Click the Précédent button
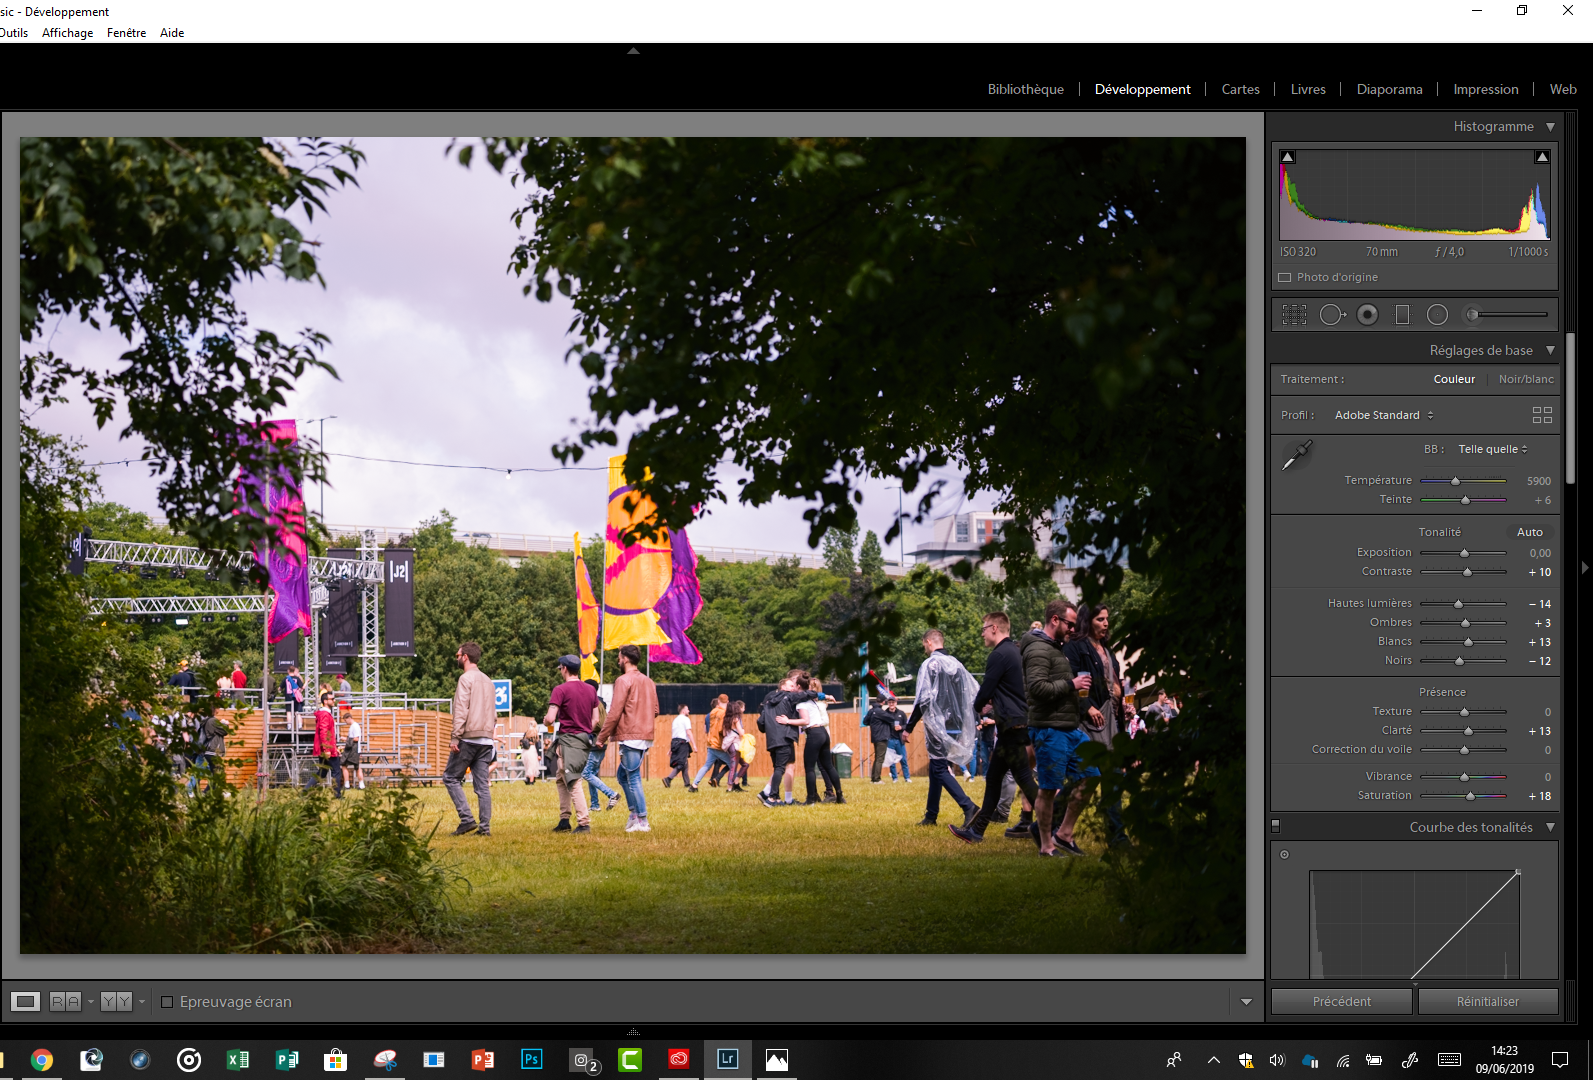The height and width of the screenshot is (1080, 1593). click(1342, 1001)
